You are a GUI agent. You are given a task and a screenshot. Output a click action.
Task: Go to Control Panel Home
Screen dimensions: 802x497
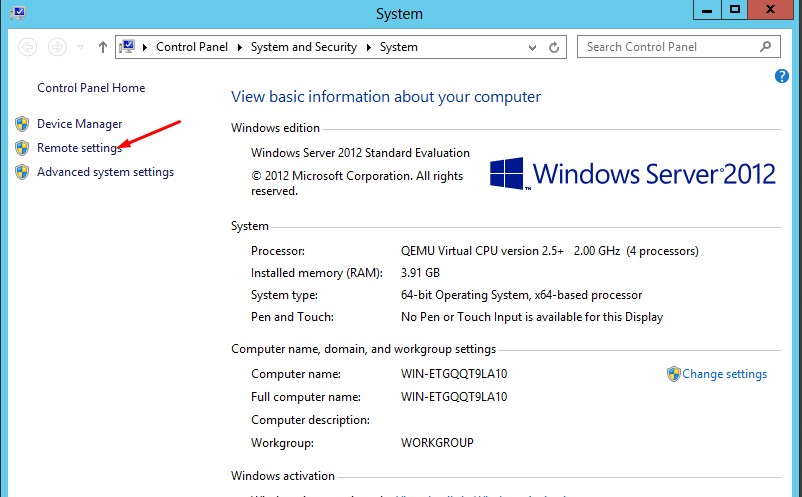click(91, 88)
